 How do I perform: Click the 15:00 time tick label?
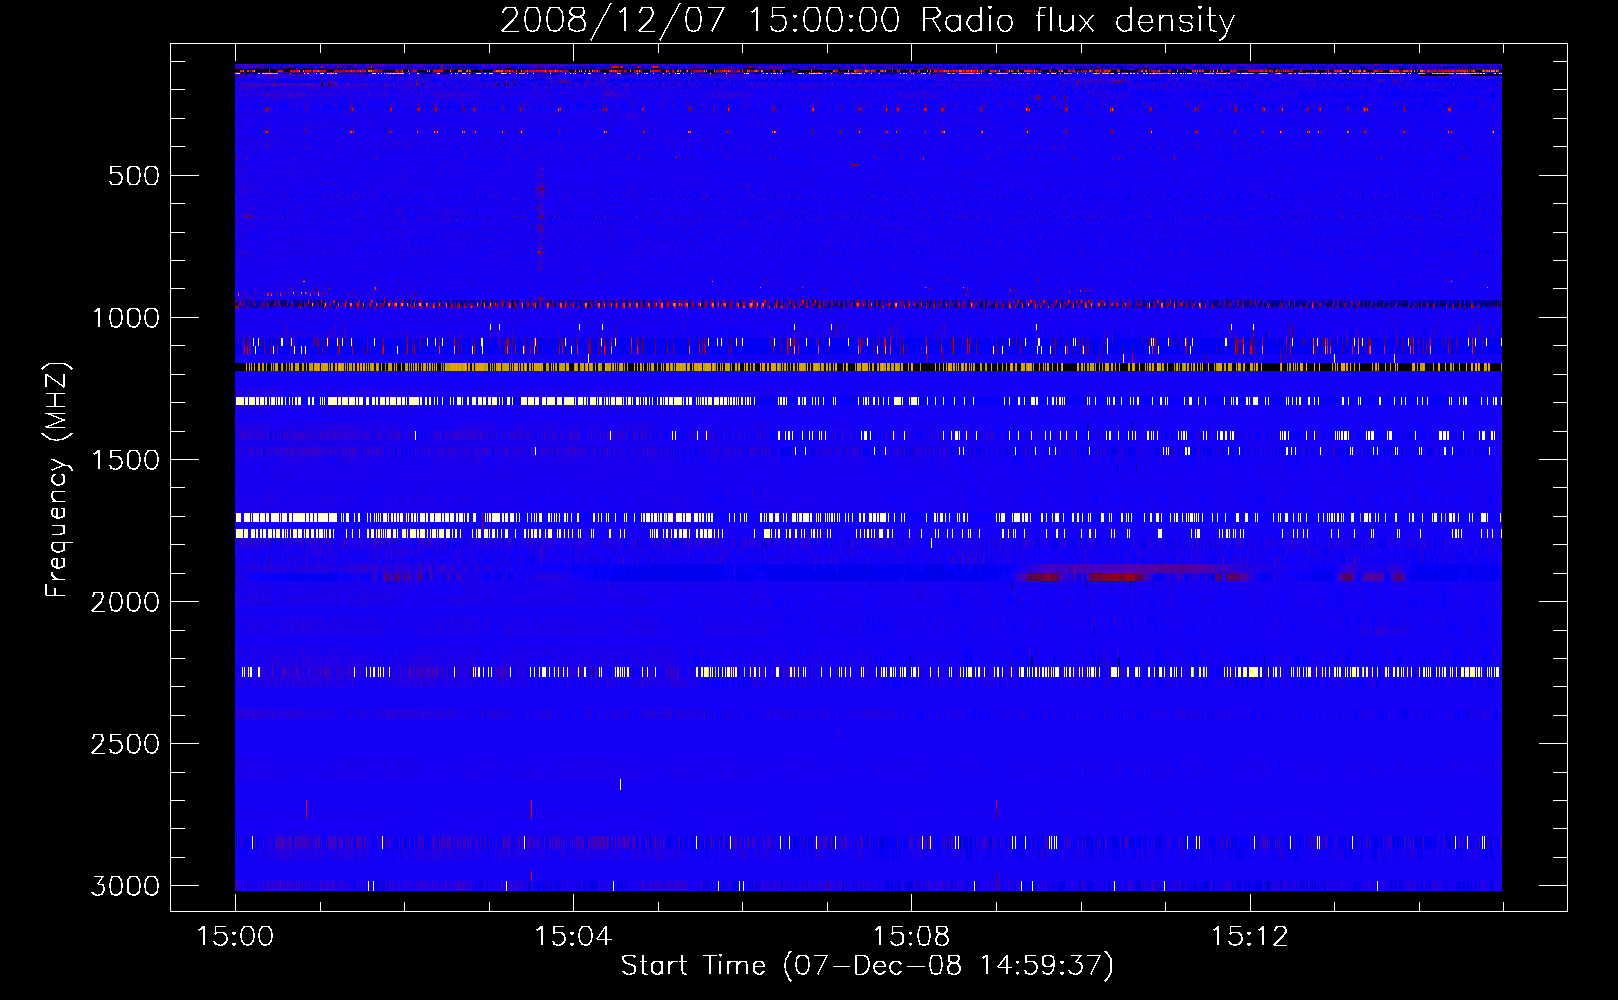(235, 936)
